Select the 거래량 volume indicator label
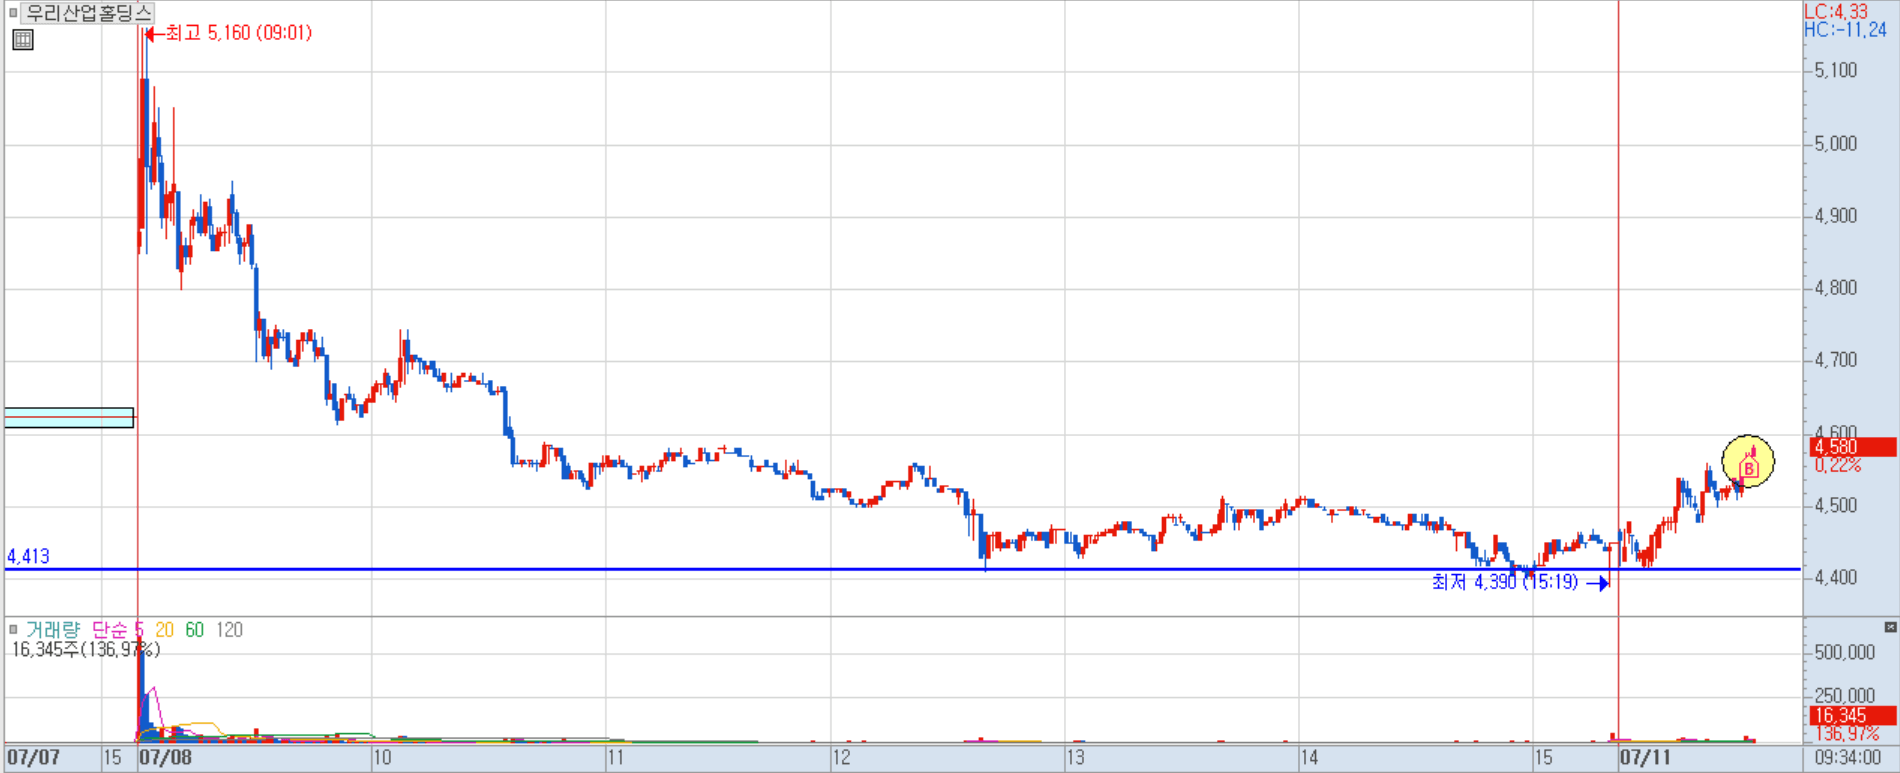 [x=53, y=630]
